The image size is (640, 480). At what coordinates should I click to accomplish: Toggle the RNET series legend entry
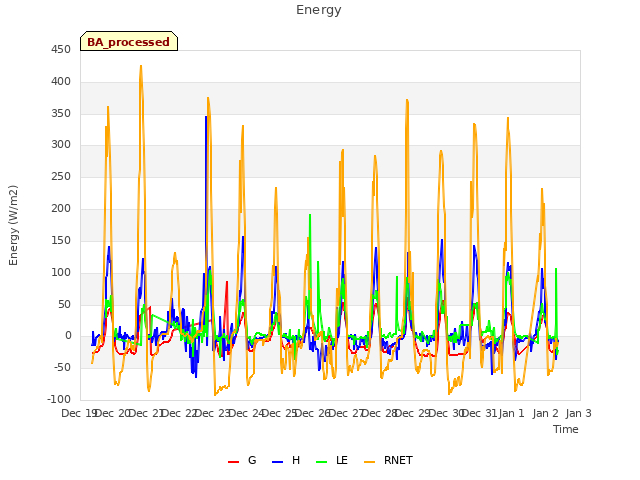click(x=388, y=460)
